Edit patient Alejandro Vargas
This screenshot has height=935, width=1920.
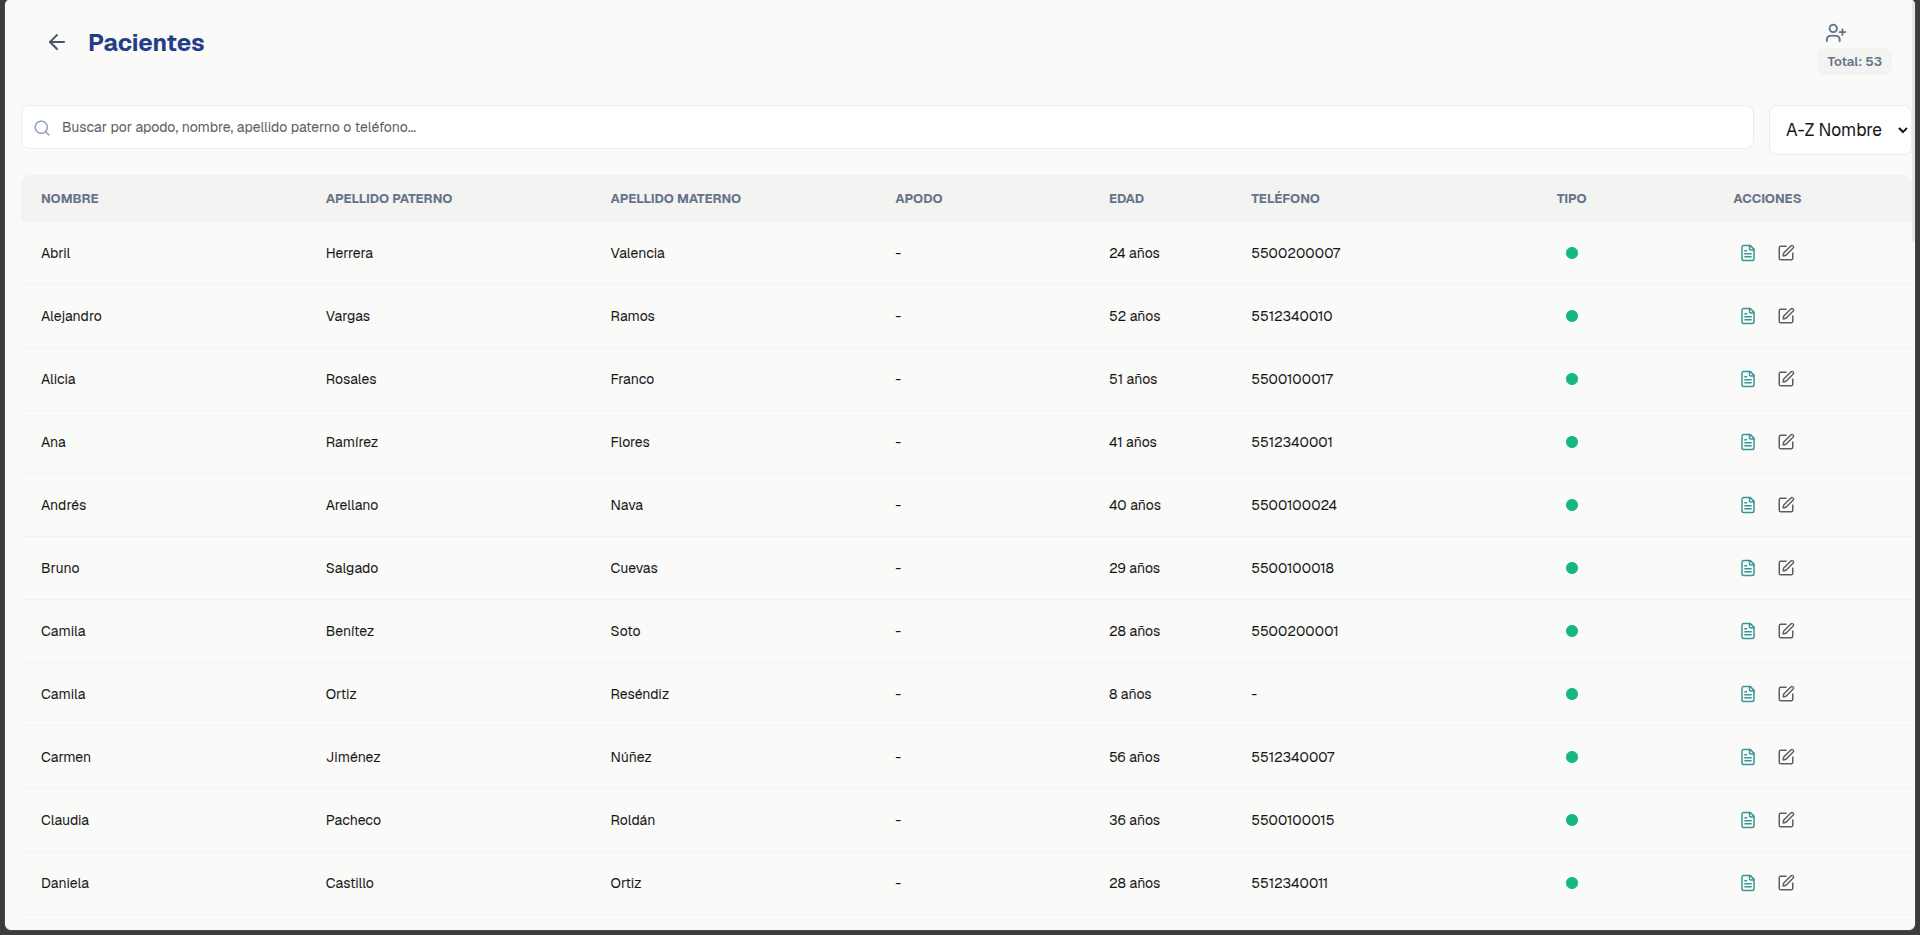point(1786,316)
